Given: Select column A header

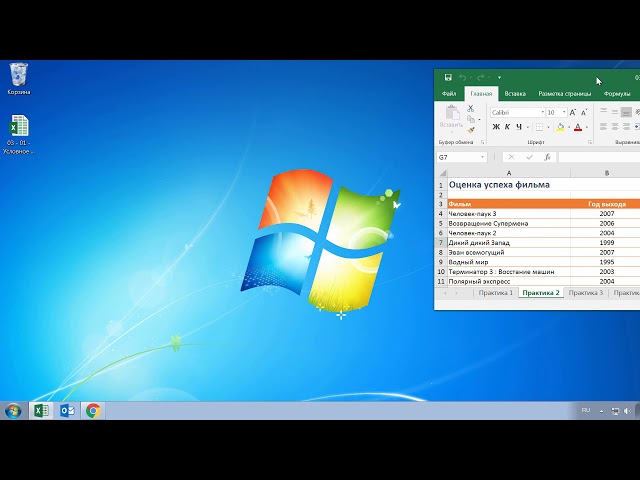Looking at the screenshot, I should 509,173.
